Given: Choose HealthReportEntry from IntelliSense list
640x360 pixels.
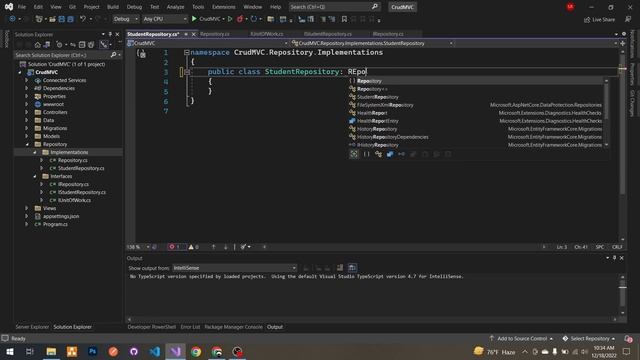Looking at the screenshot, I should [x=378, y=121].
